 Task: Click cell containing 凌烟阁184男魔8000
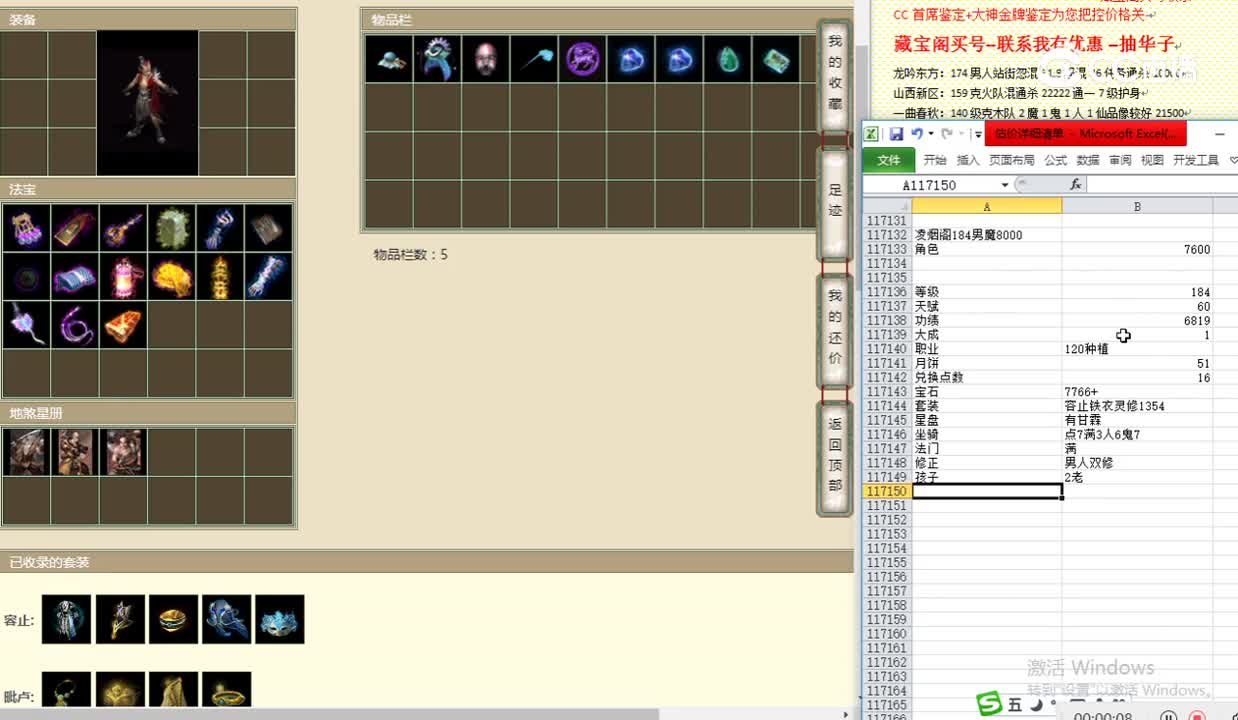pyautogui.click(x=987, y=235)
